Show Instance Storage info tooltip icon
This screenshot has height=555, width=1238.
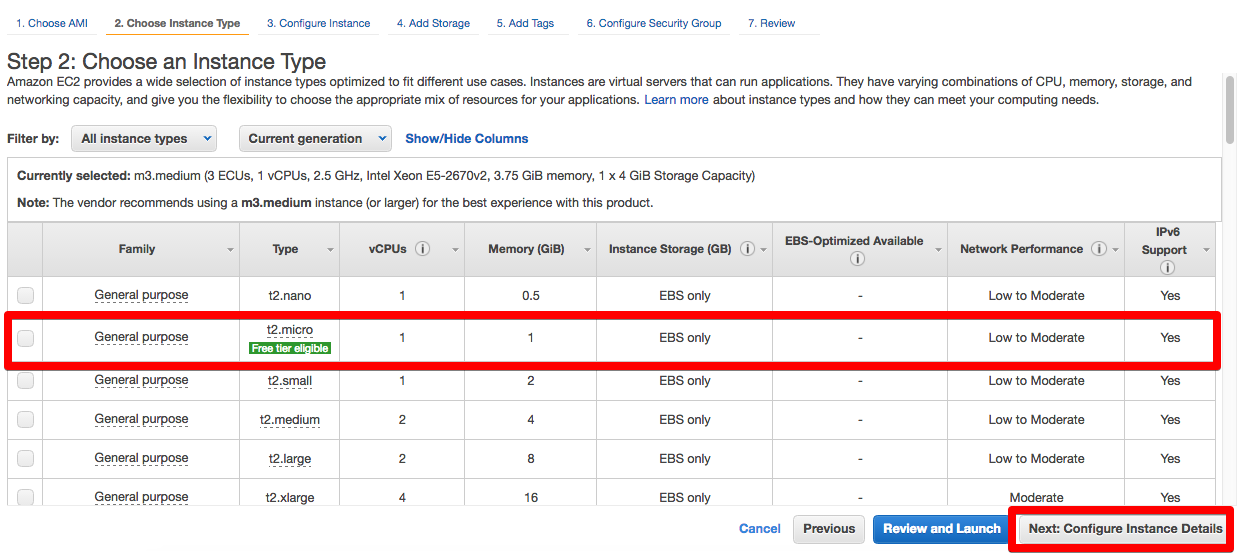pos(747,249)
